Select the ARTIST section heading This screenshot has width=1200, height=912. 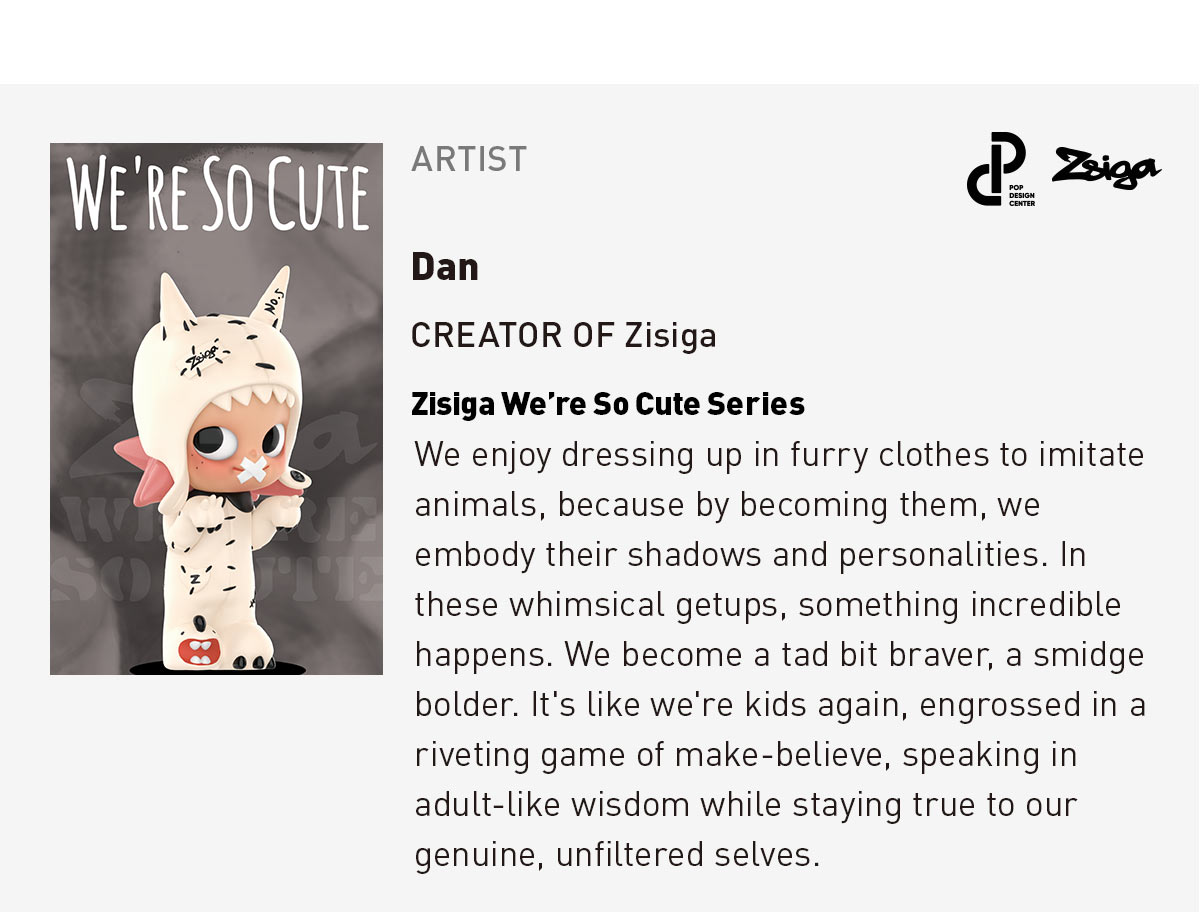coord(469,159)
